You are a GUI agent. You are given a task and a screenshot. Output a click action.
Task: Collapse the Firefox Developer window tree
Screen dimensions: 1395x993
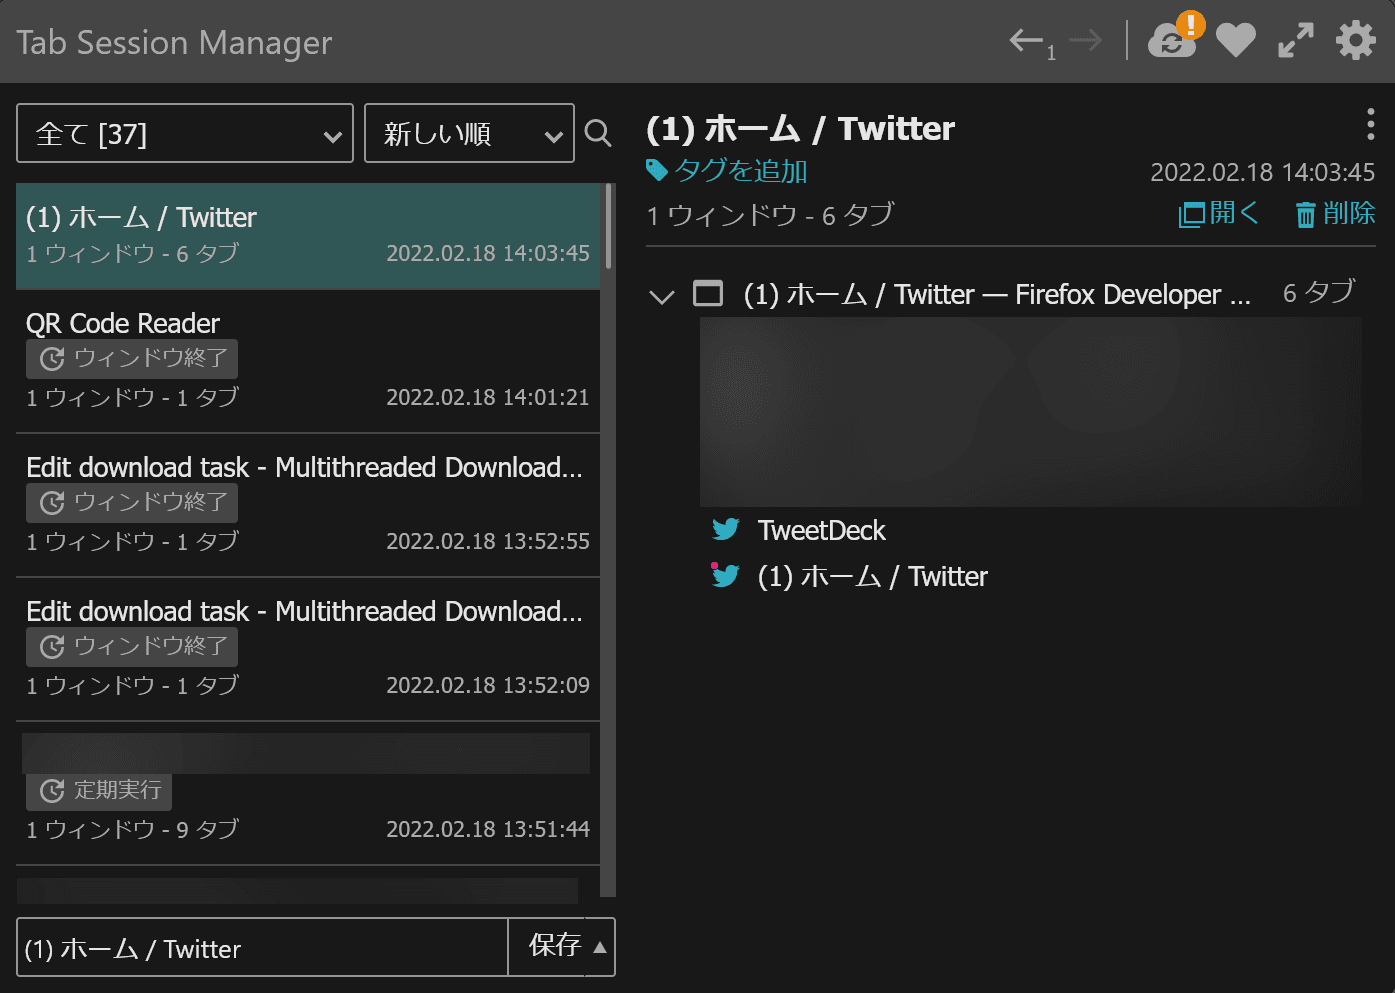pyautogui.click(x=662, y=296)
